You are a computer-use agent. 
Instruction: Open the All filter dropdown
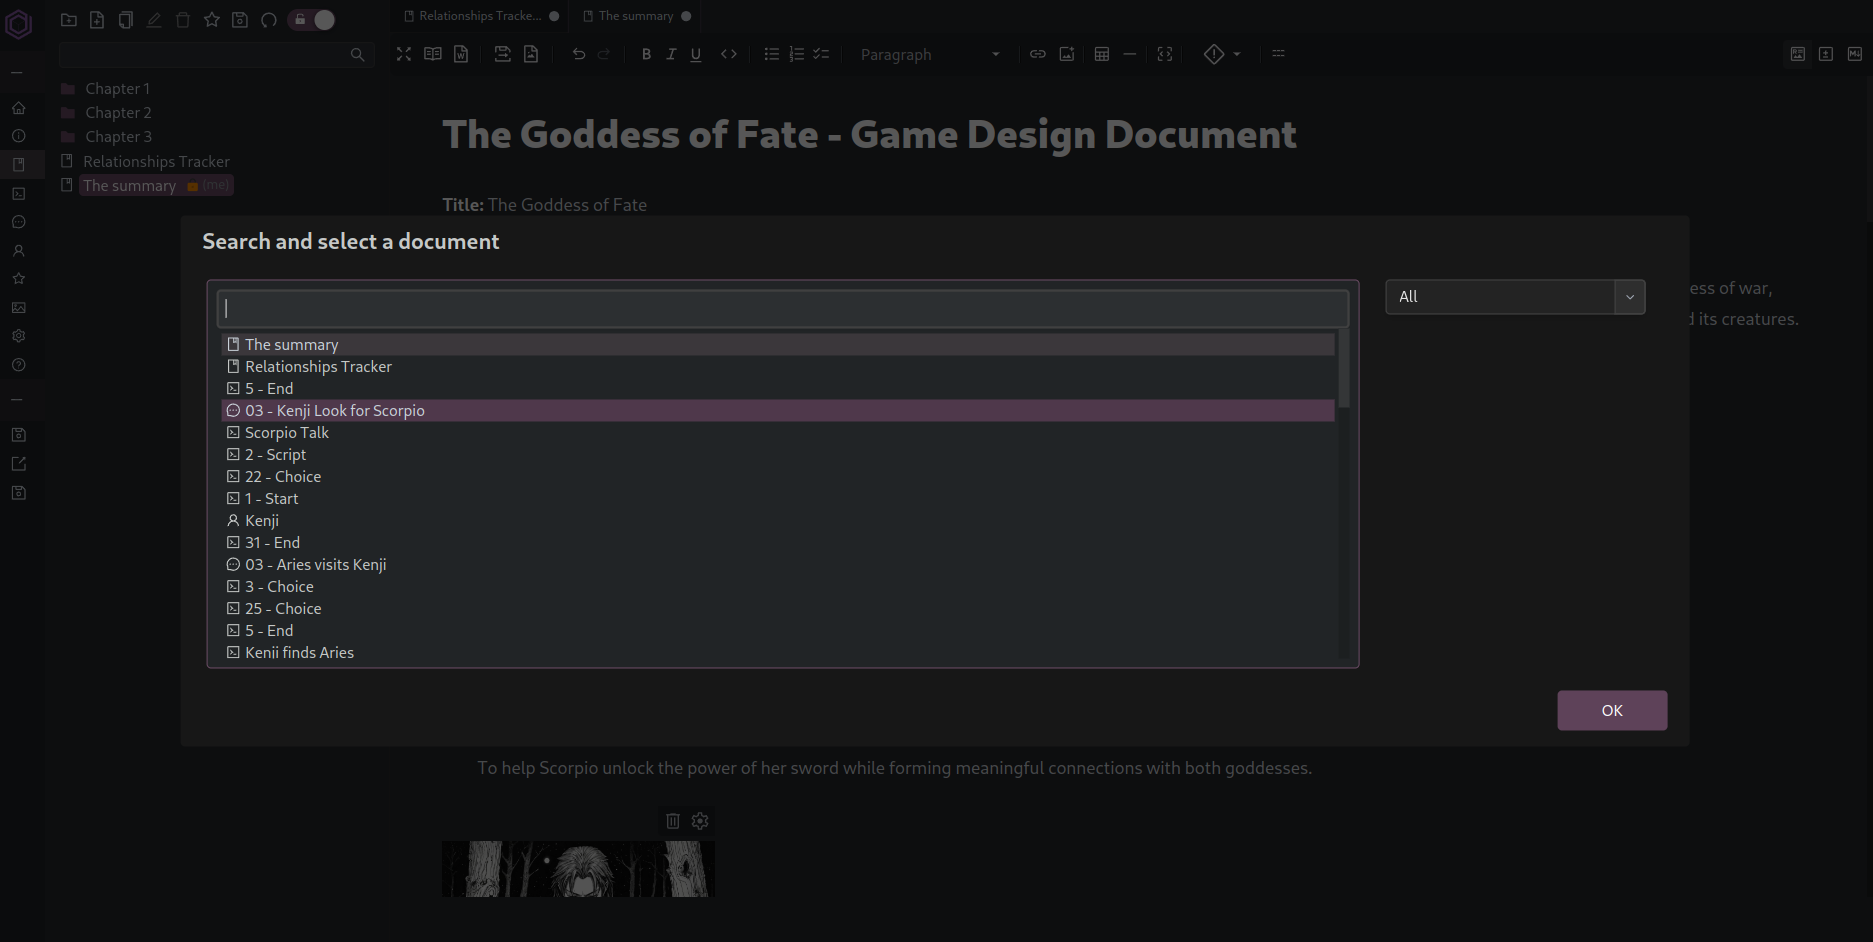coord(1513,297)
